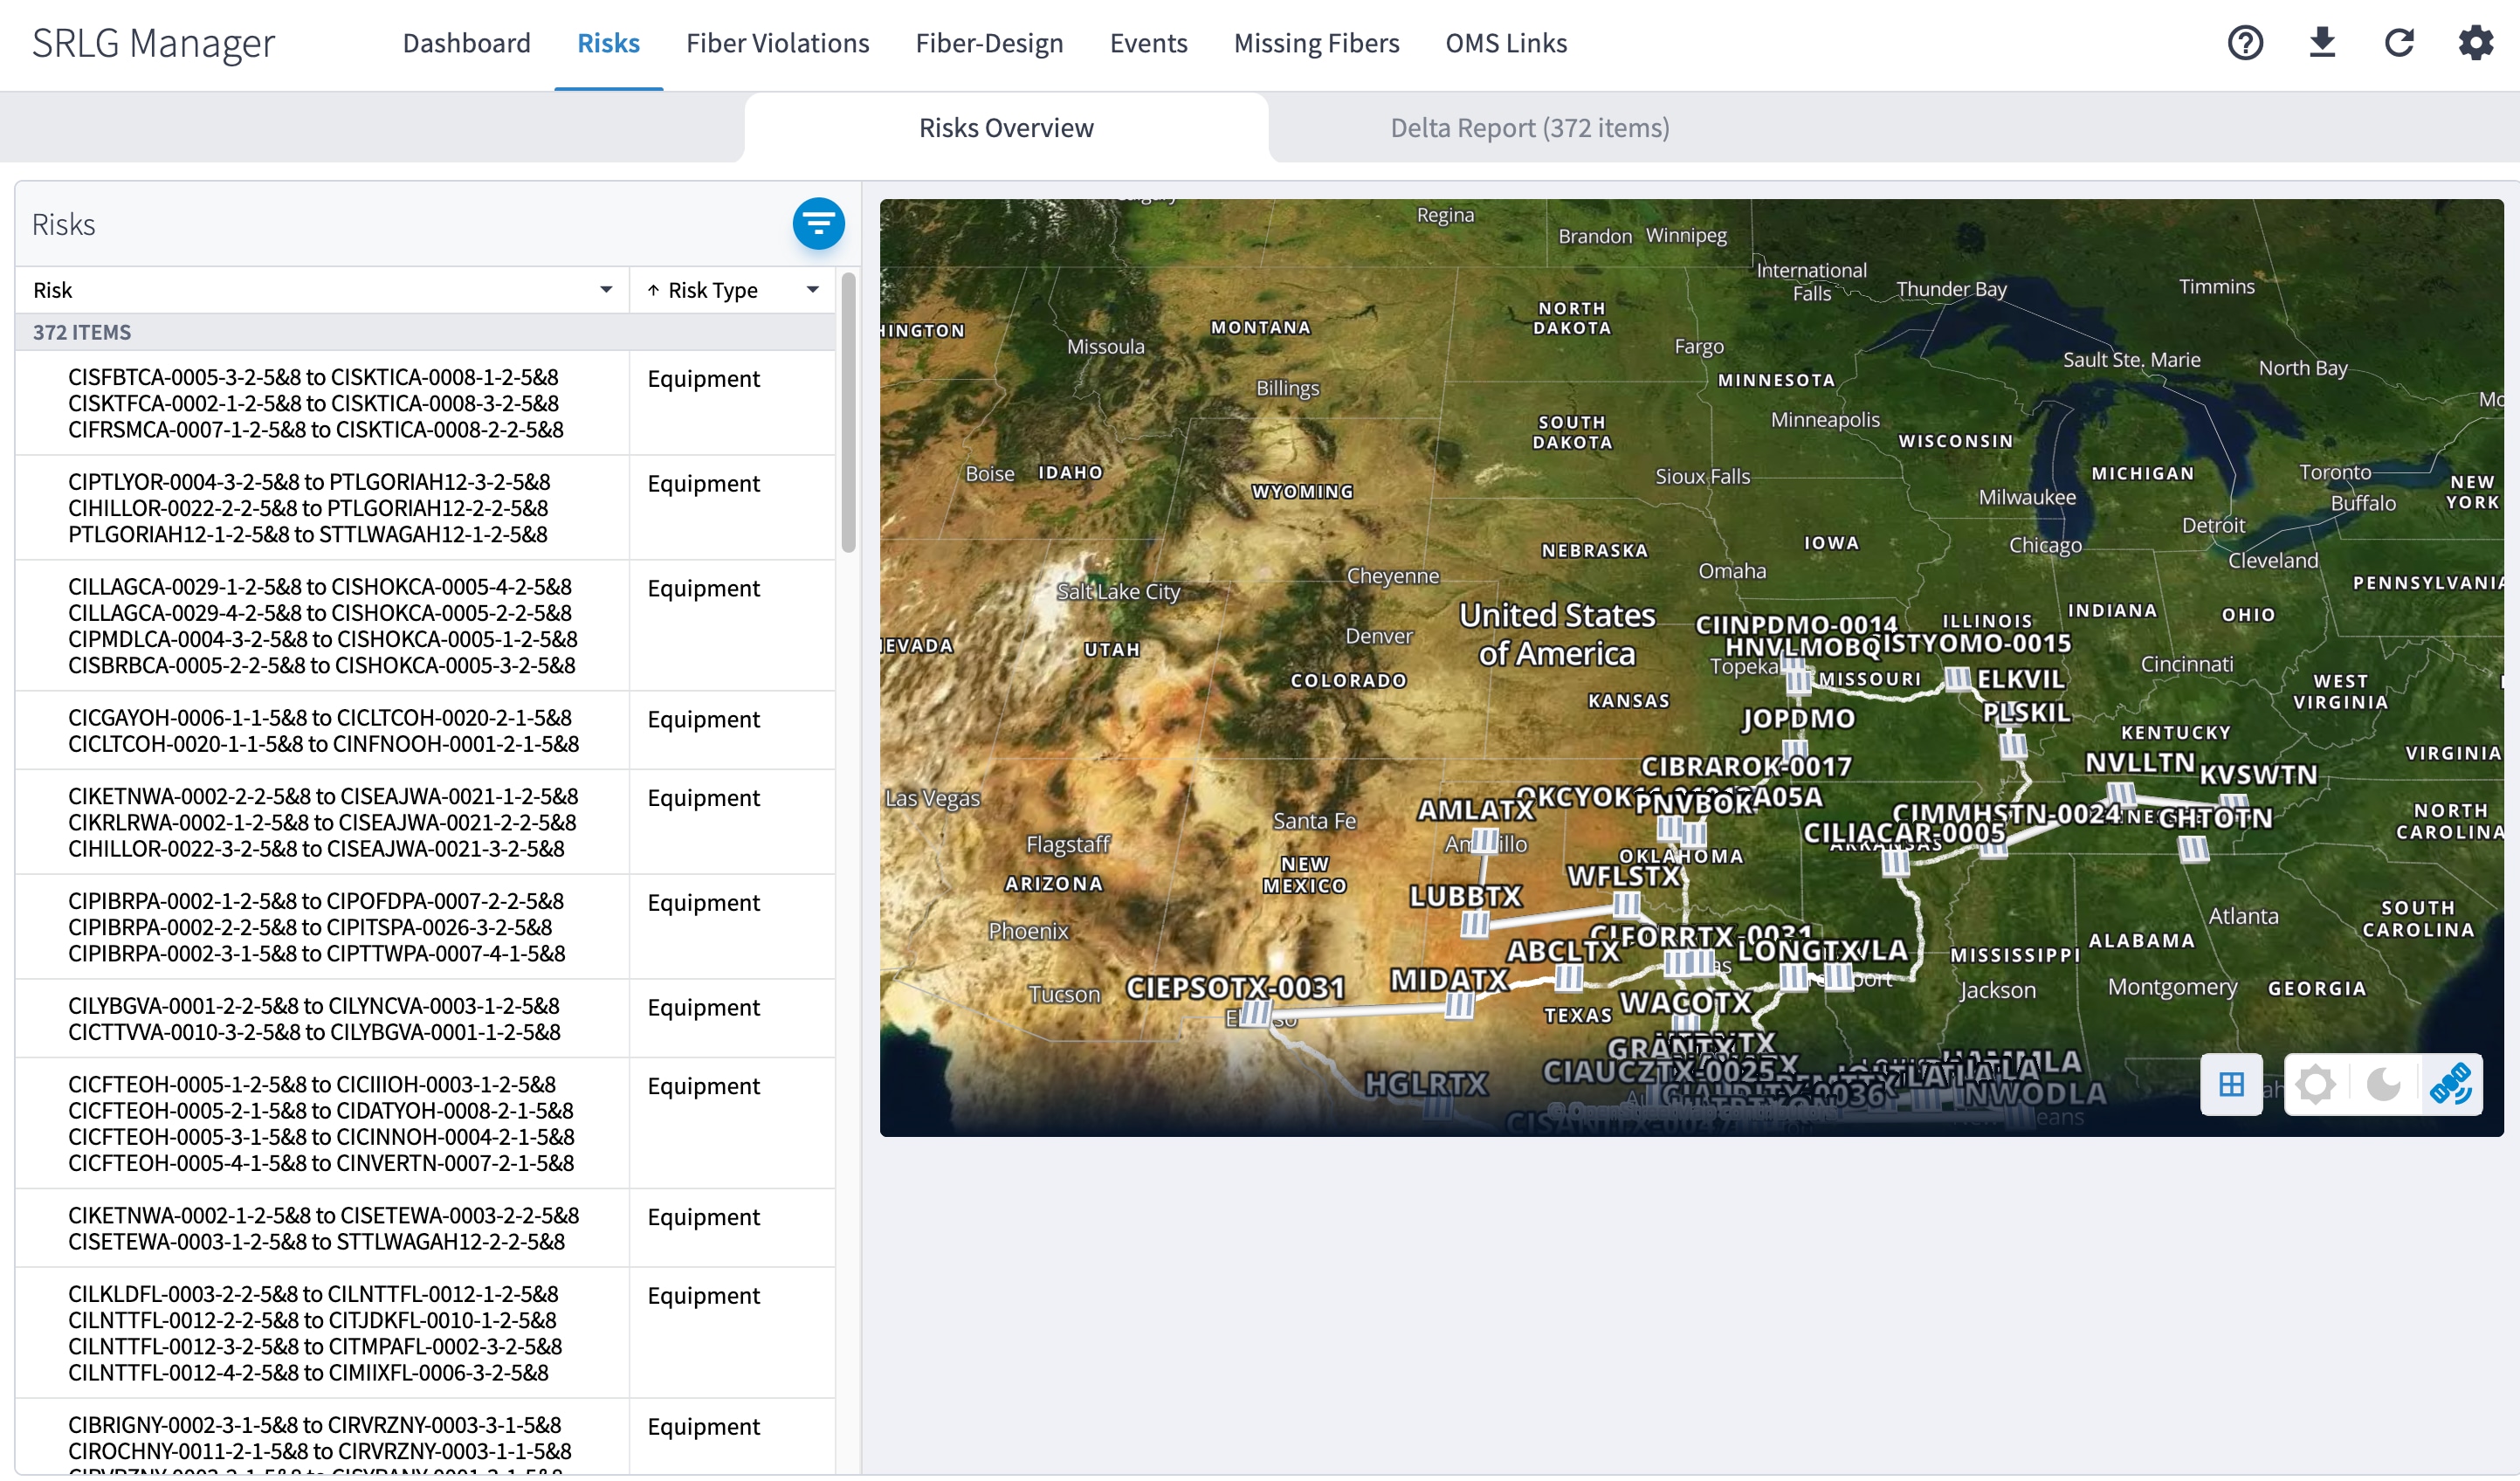Switch map to dark mode with moon icon
The image size is (2520, 1481).
click(x=2383, y=1084)
